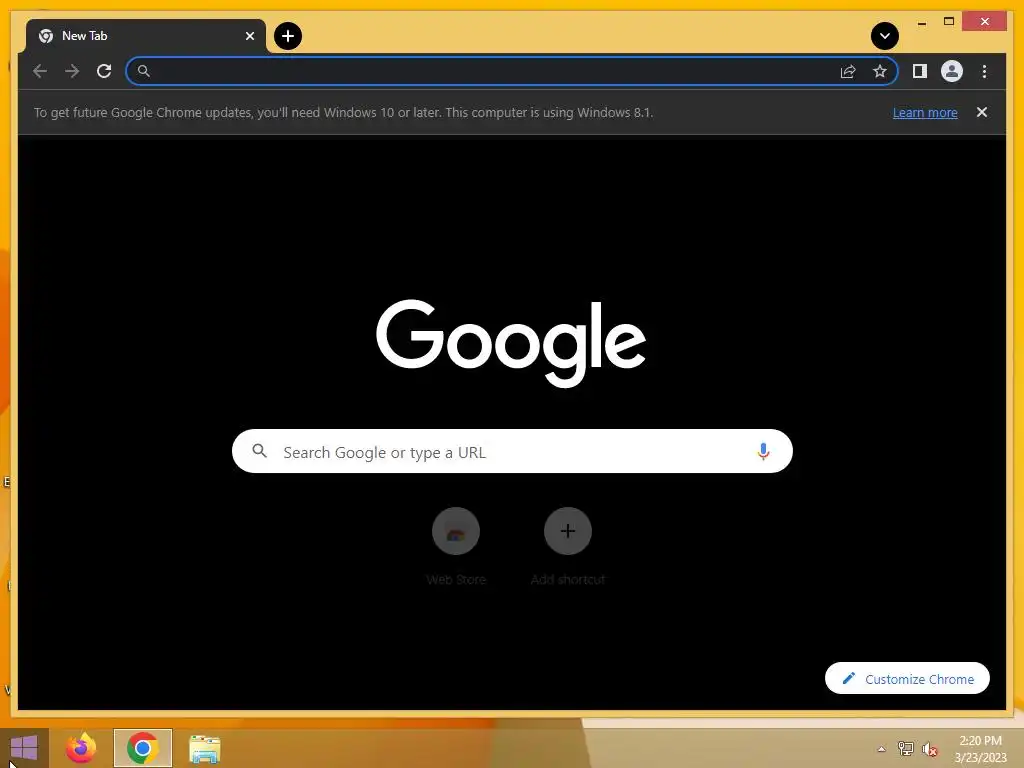Screen dimensions: 1024x768
Task: Show hidden system tray icons
Action: click(881, 749)
